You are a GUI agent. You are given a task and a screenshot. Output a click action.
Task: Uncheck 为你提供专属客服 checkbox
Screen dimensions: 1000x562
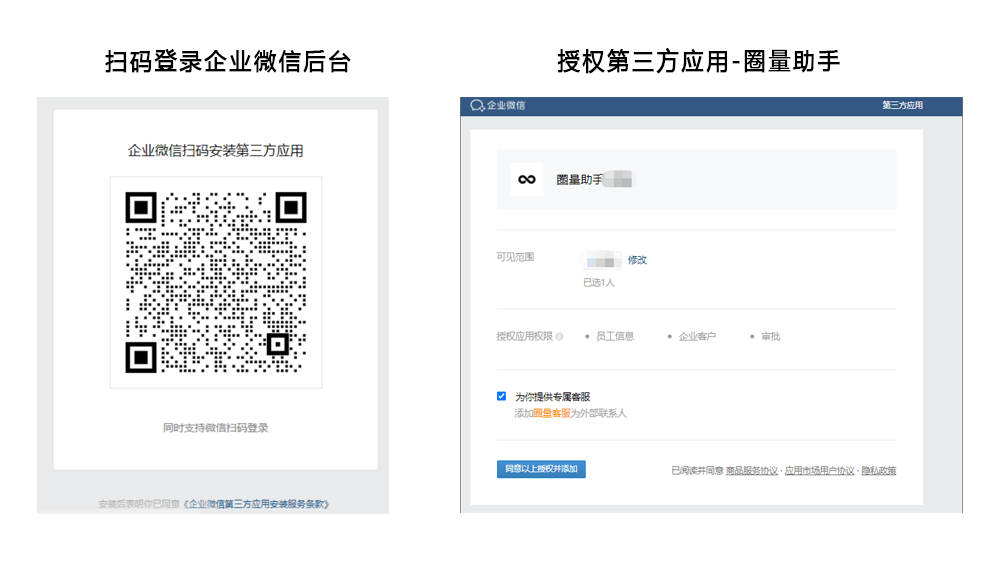pos(502,396)
